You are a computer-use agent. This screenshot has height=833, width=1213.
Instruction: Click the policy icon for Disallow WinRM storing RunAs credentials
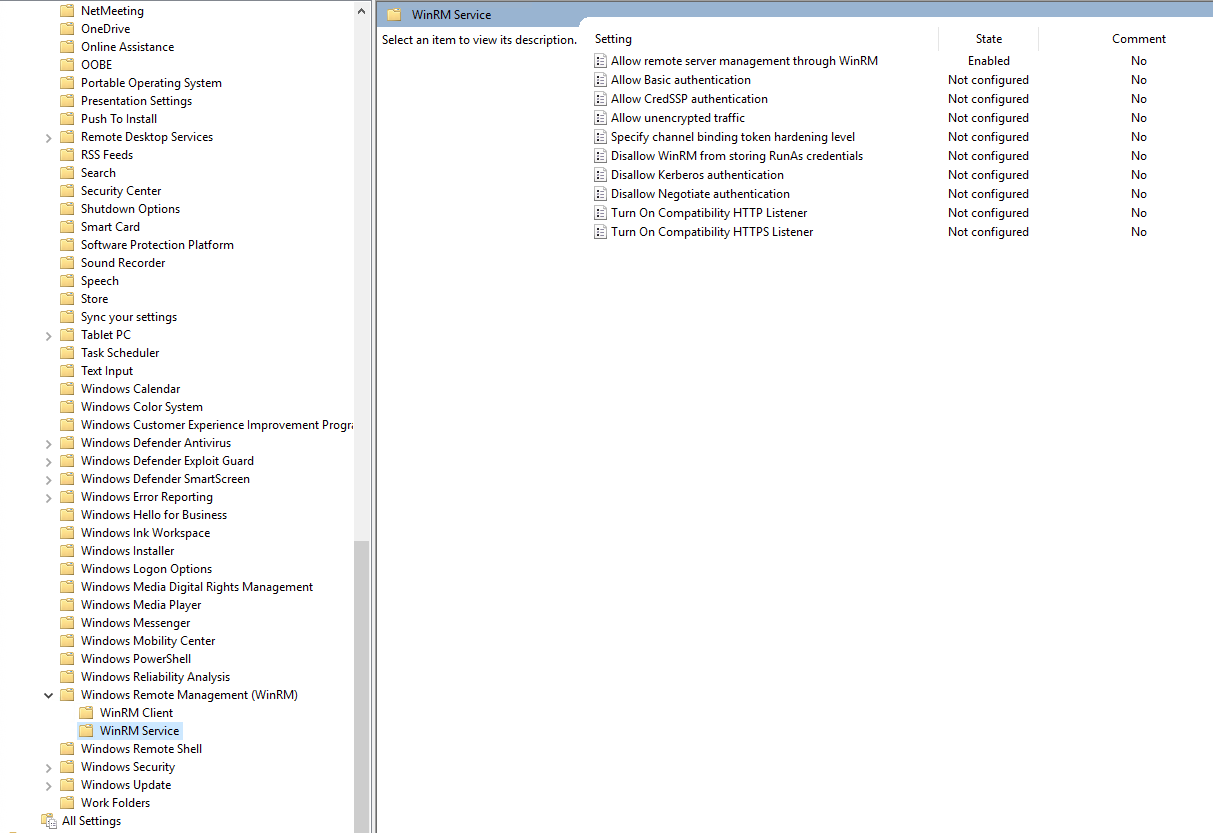click(600, 156)
